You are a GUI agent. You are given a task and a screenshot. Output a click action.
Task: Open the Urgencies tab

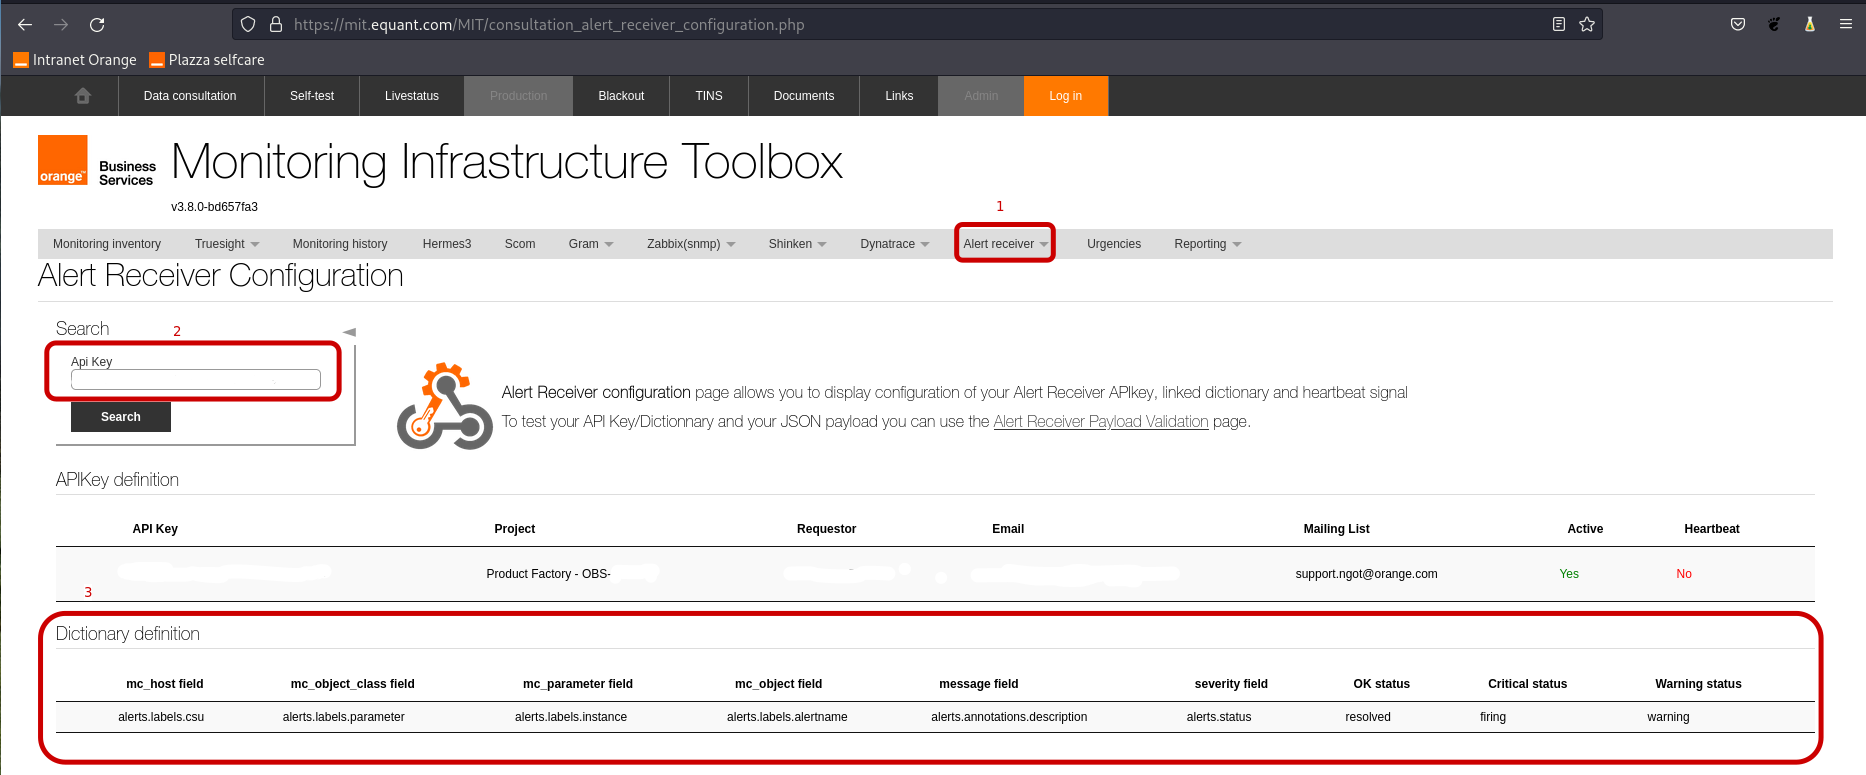[x=1114, y=244]
